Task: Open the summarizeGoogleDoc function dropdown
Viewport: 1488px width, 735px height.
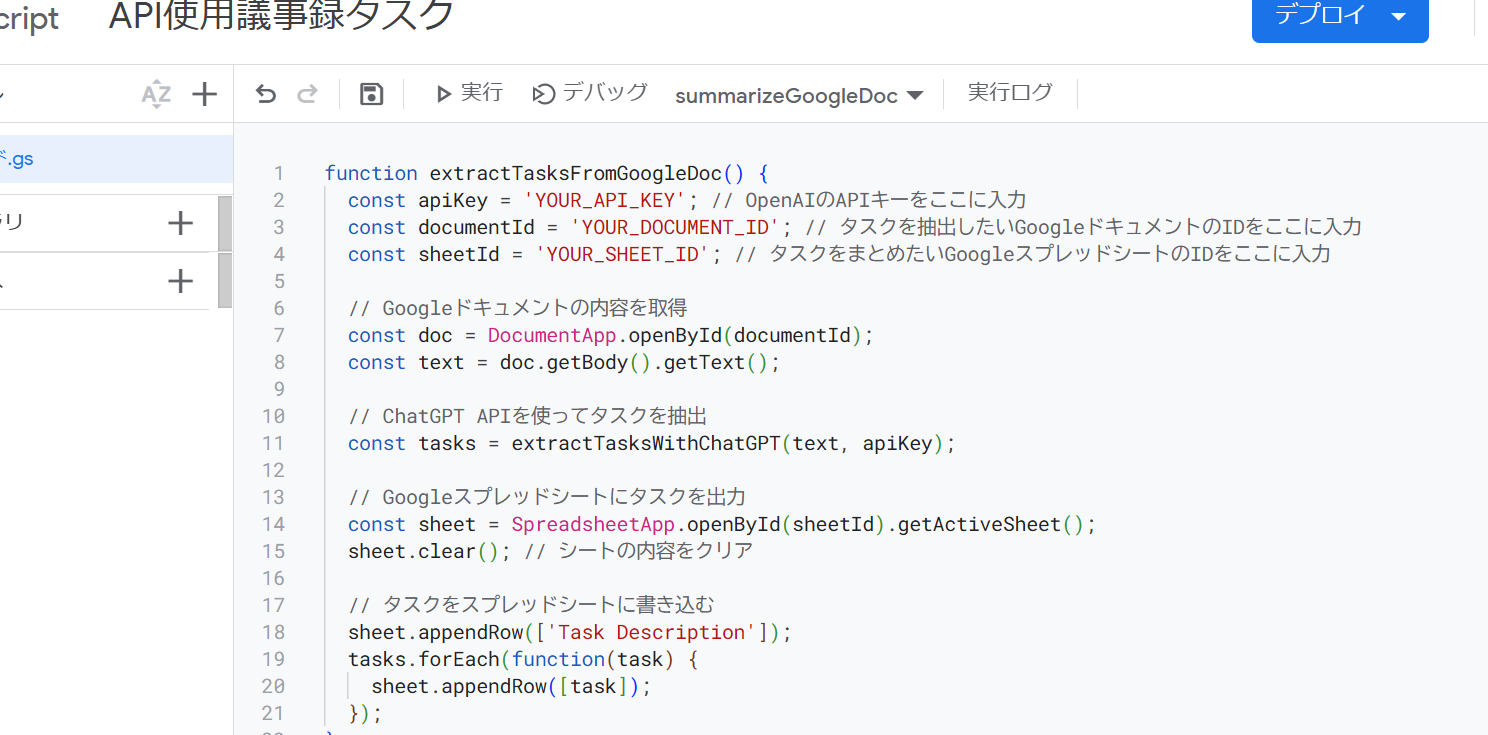Action: (798, 96)
